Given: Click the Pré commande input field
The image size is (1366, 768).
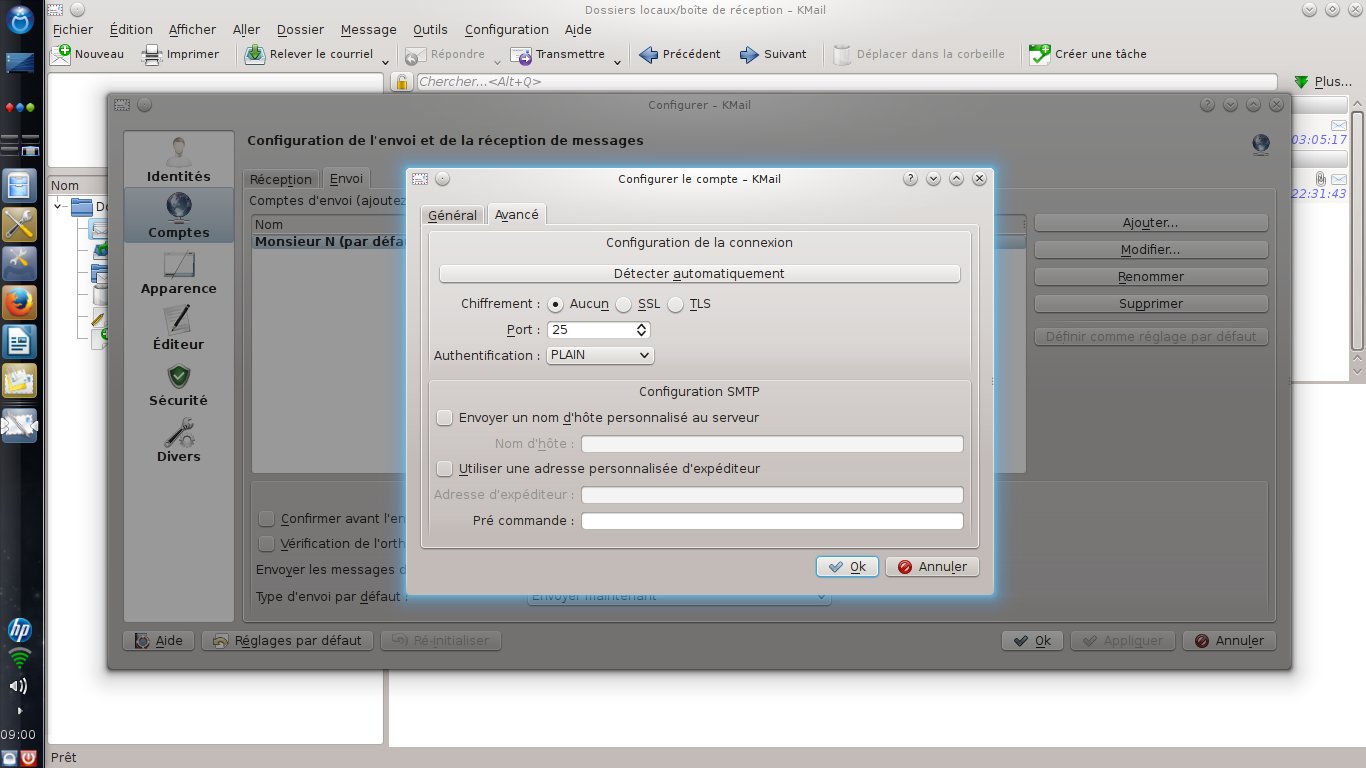Looking at the screenshot, I should point(772,521).
